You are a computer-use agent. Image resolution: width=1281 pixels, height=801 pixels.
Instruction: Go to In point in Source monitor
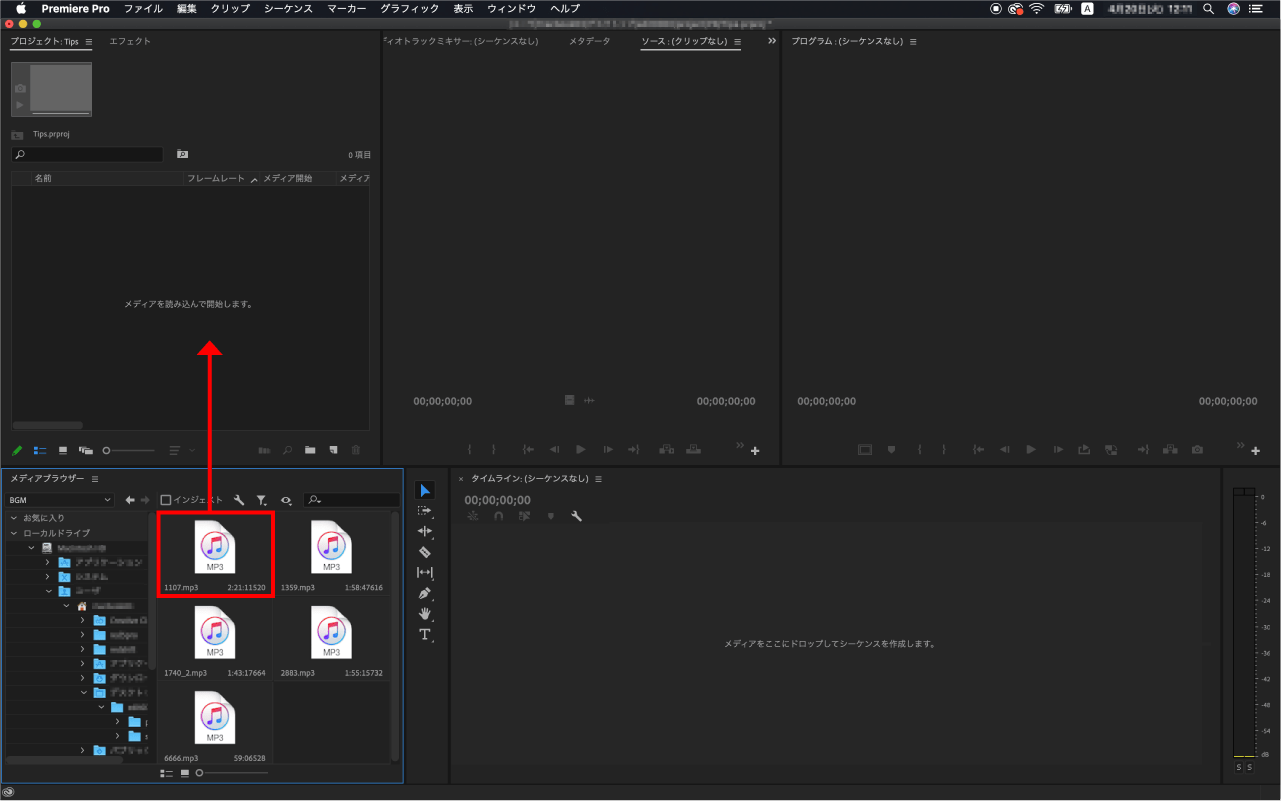pos(528,450)
